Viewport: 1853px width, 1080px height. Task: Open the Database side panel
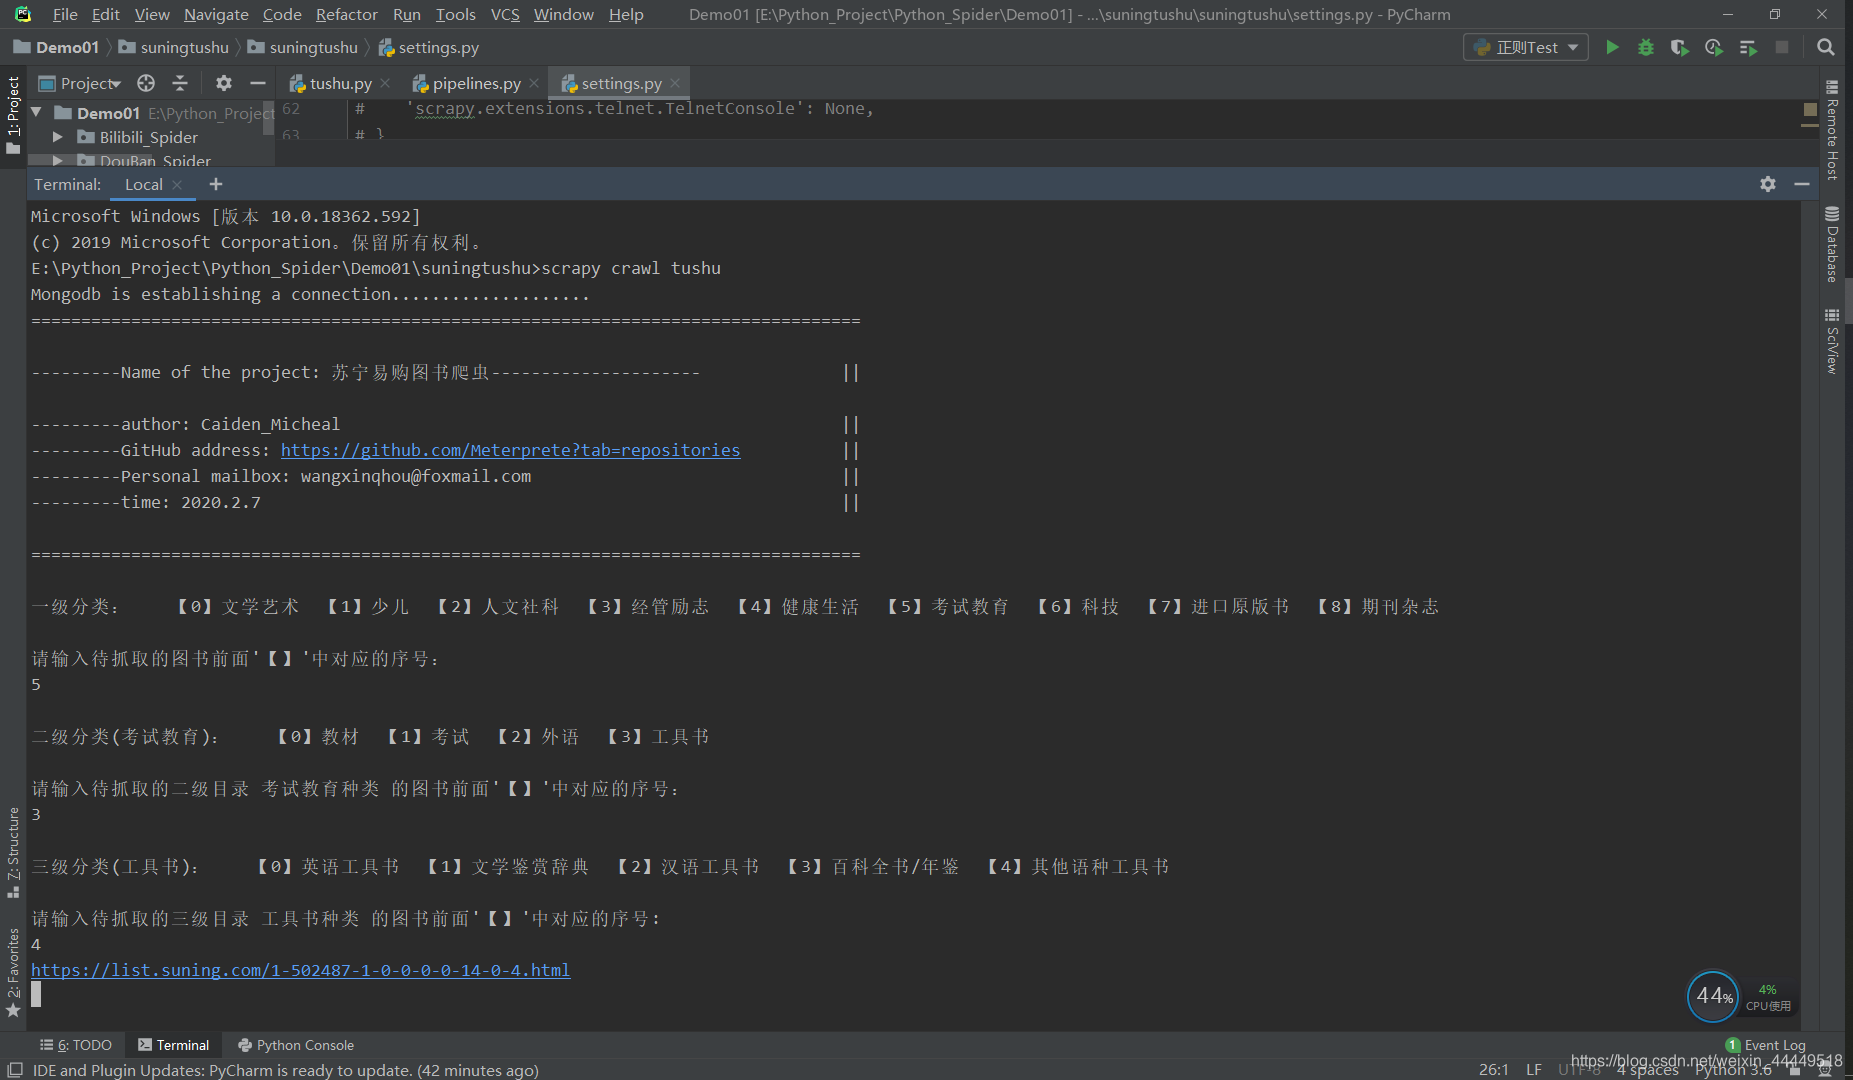(1832, 244)
